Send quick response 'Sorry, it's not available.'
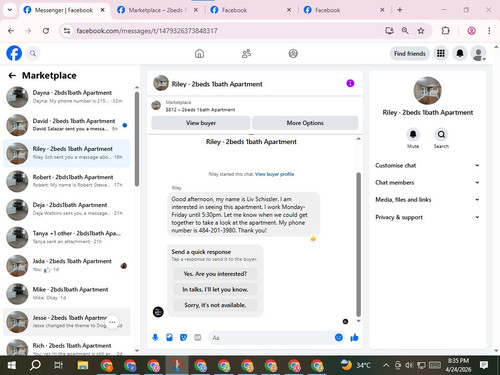500x375 pixels. 215,305
